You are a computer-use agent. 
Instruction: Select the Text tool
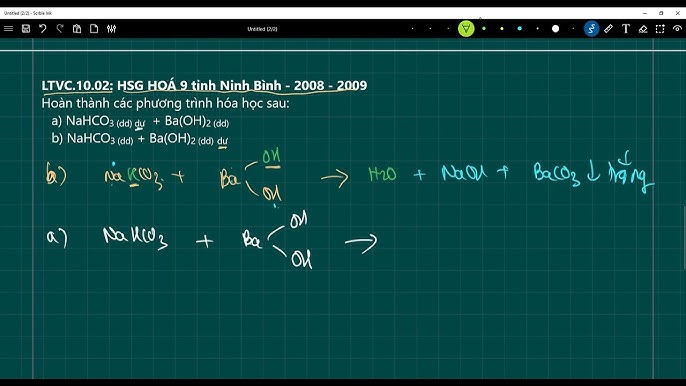click(626, 29)
